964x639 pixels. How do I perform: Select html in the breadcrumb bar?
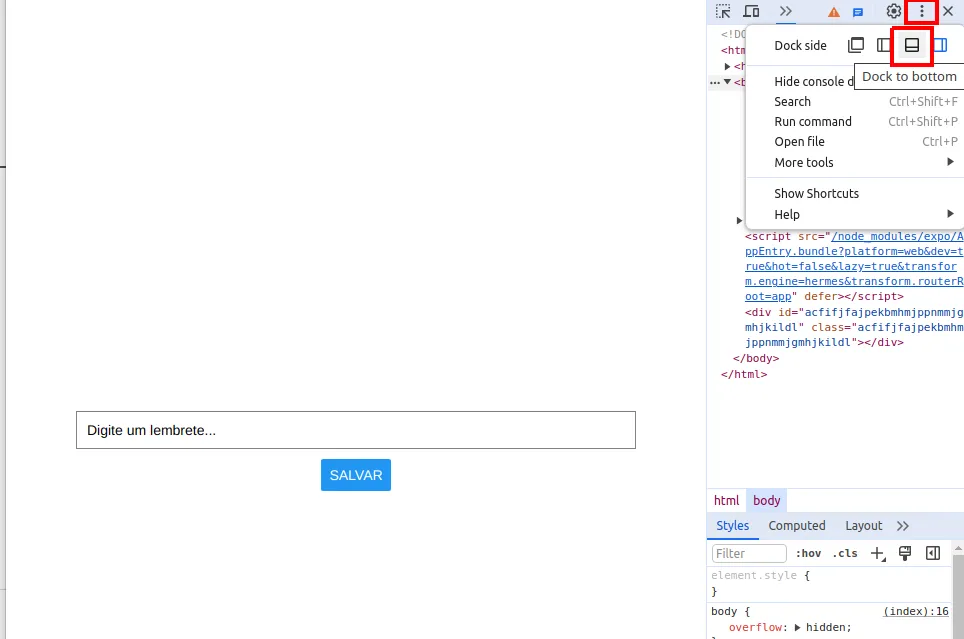[727, 501]
